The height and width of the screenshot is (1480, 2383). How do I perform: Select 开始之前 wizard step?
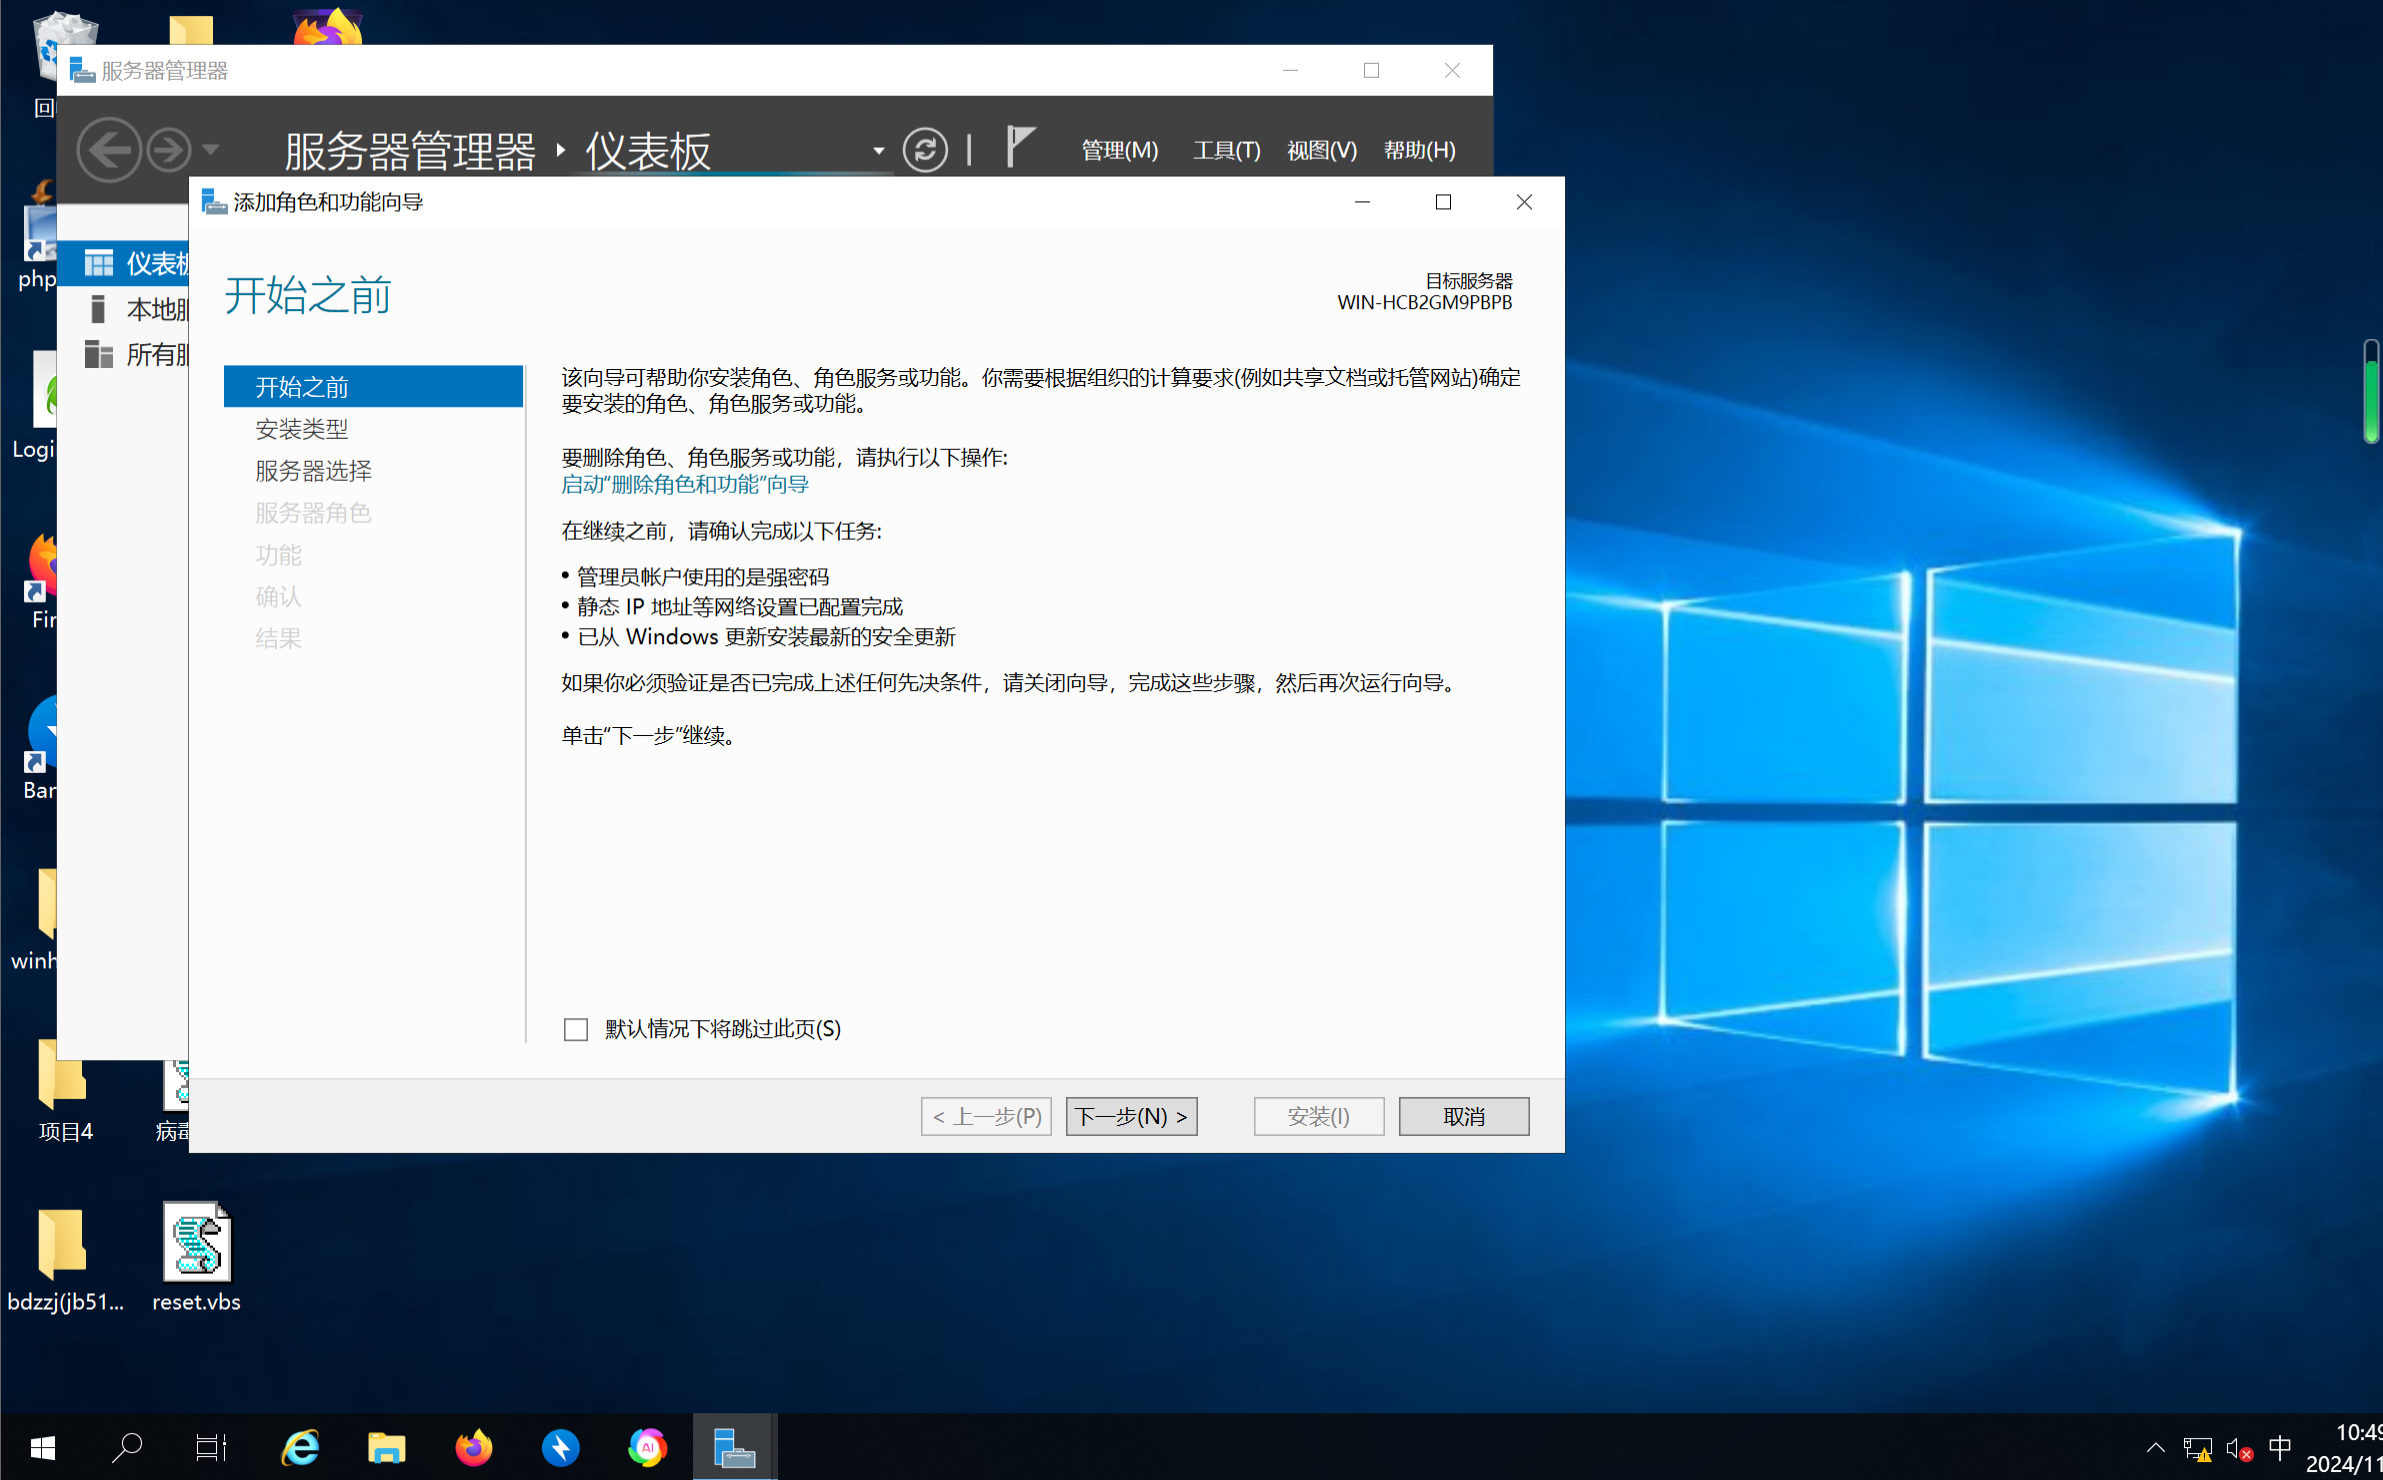click(x=373, y=386)
